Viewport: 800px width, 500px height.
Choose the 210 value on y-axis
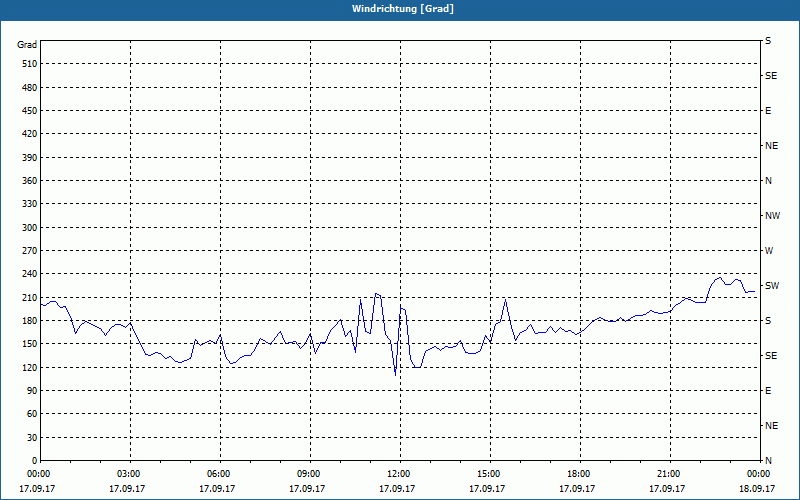click(30, 297)
